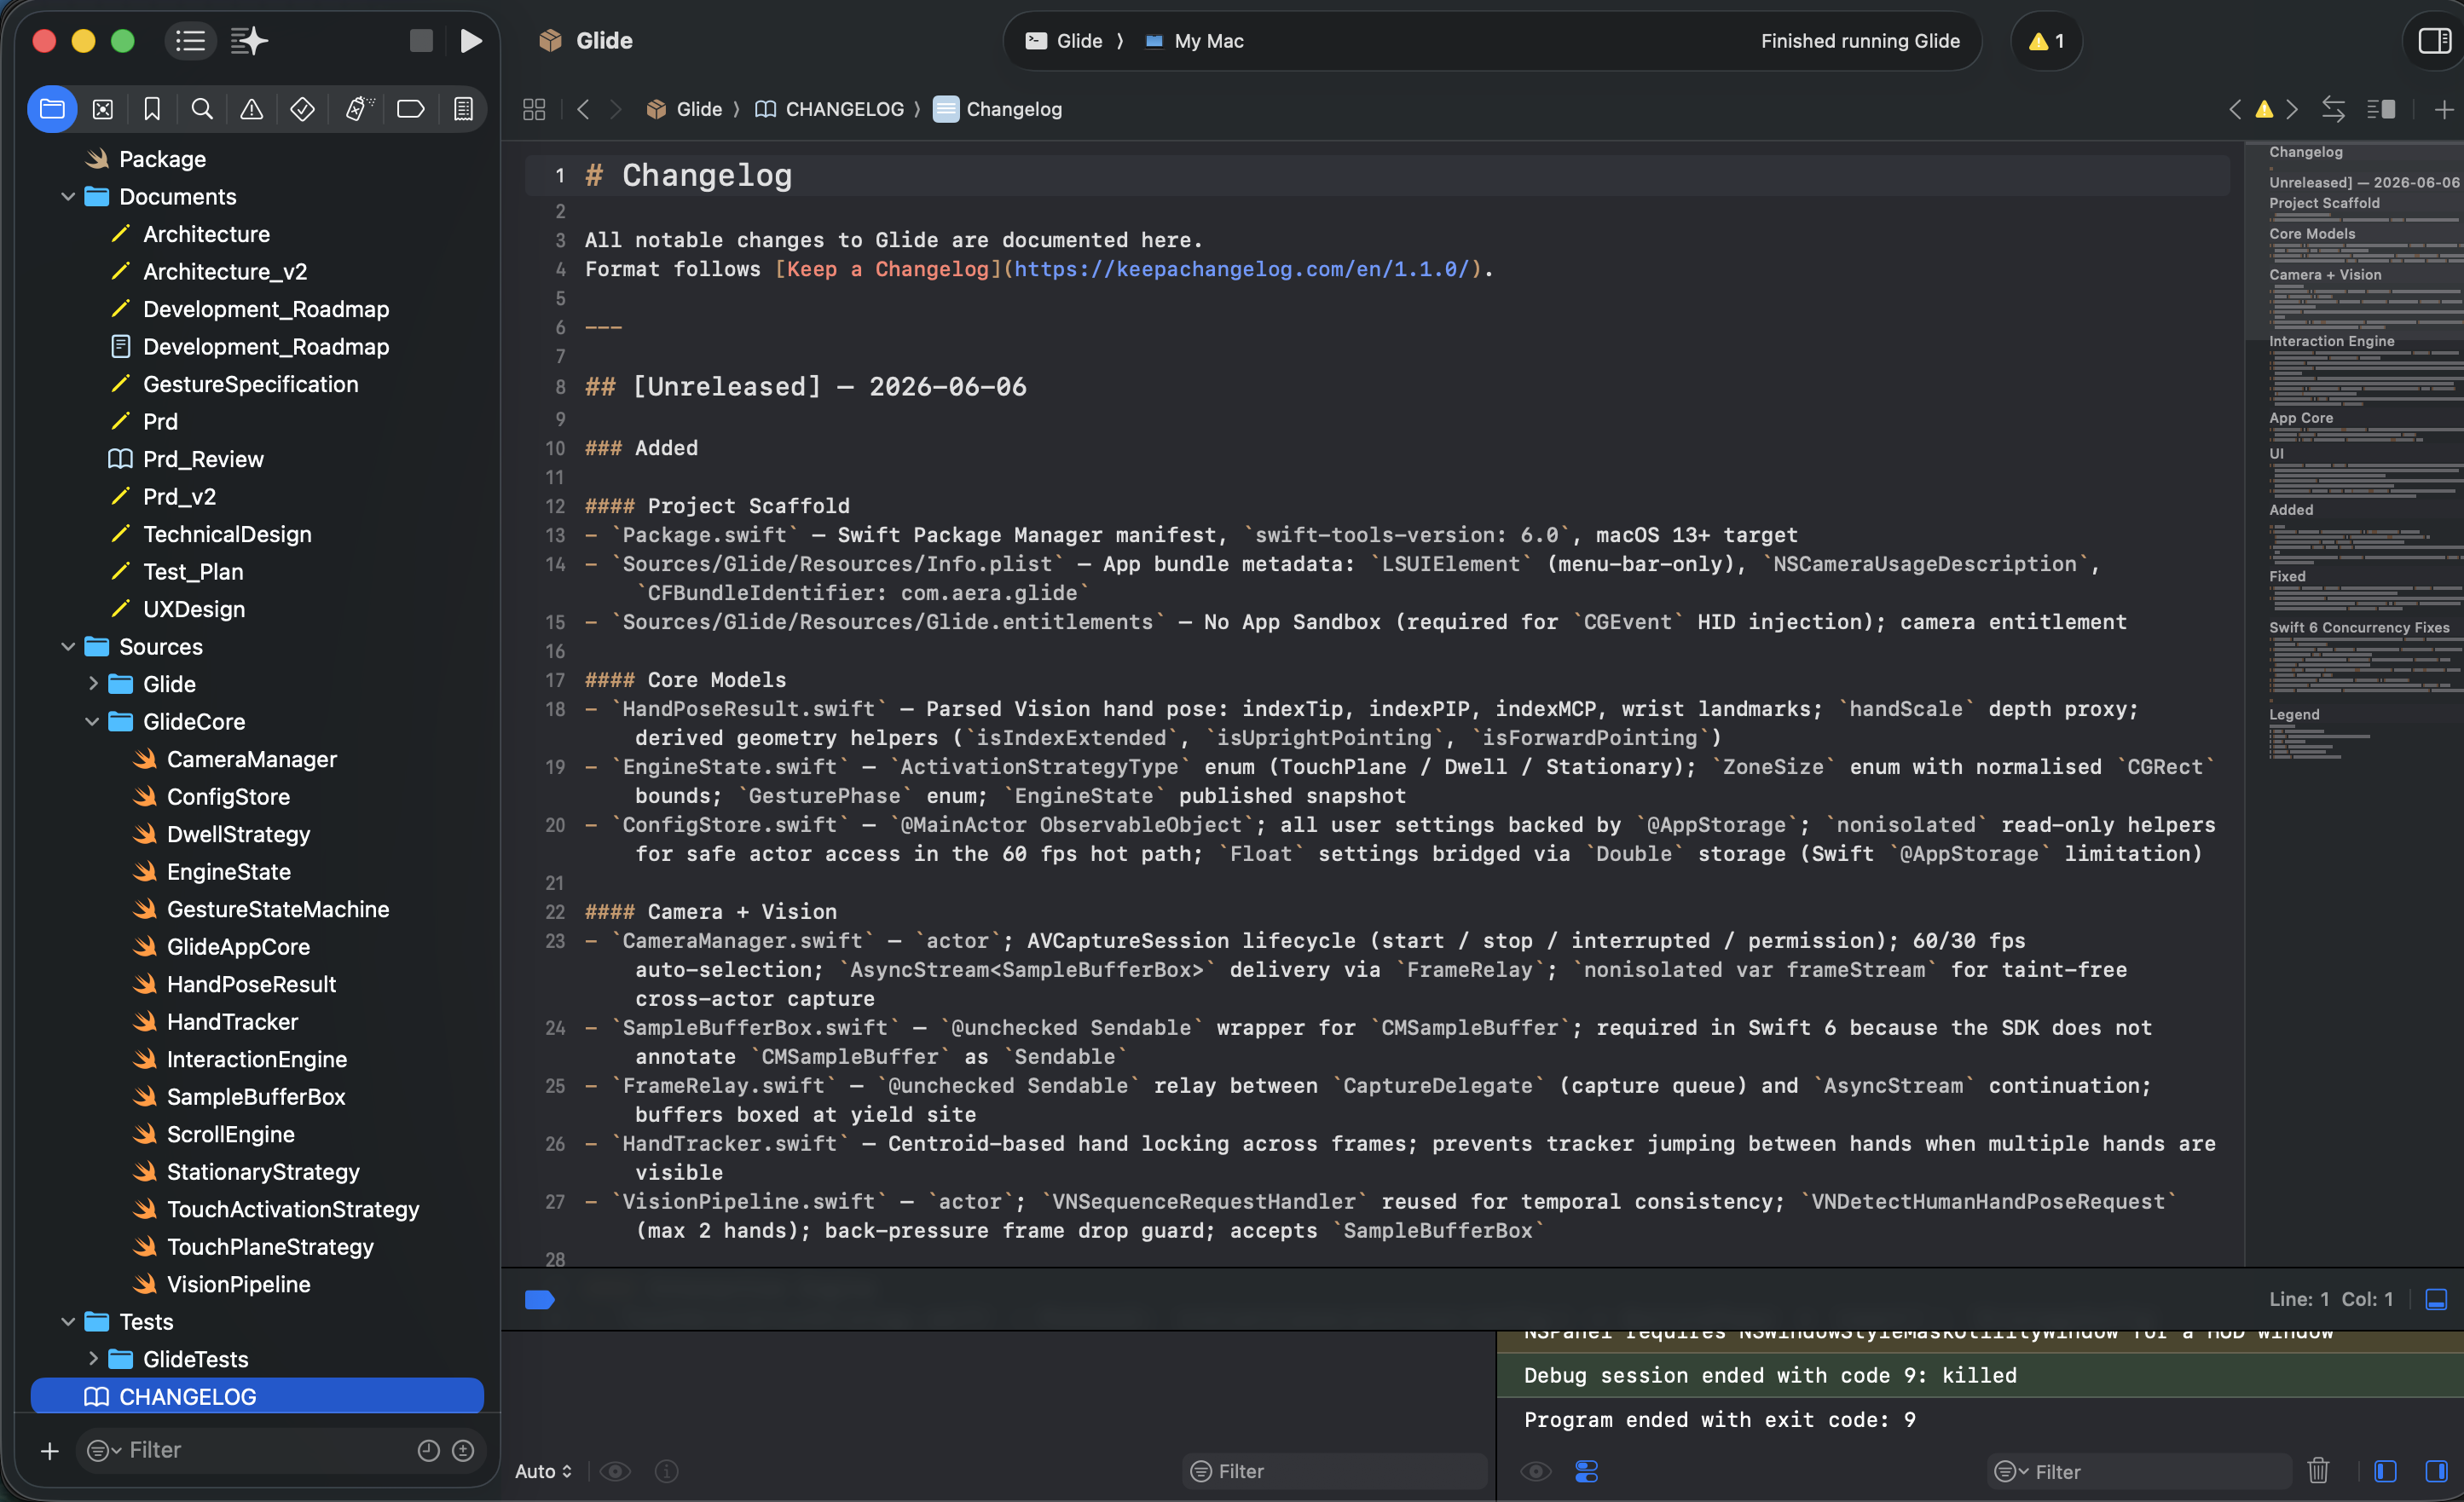Add a new editor pane

[2443, 109]
